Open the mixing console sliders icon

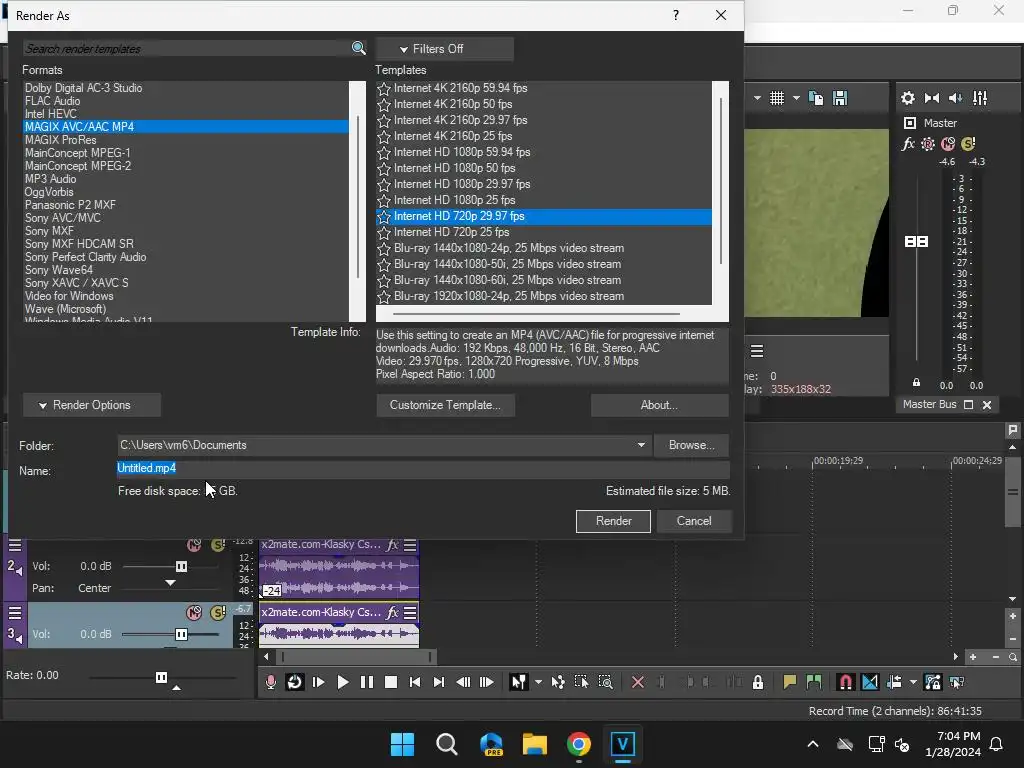[x=980, y=98]
